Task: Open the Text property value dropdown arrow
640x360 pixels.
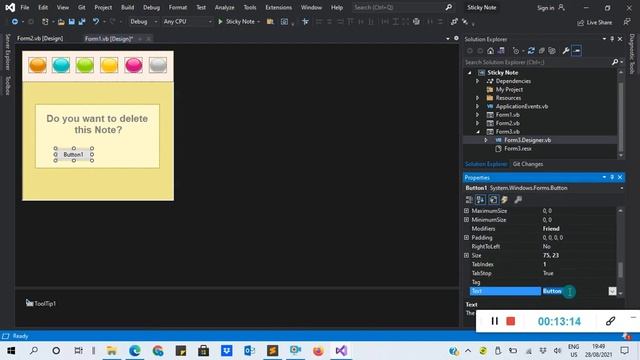Action: 612,291
